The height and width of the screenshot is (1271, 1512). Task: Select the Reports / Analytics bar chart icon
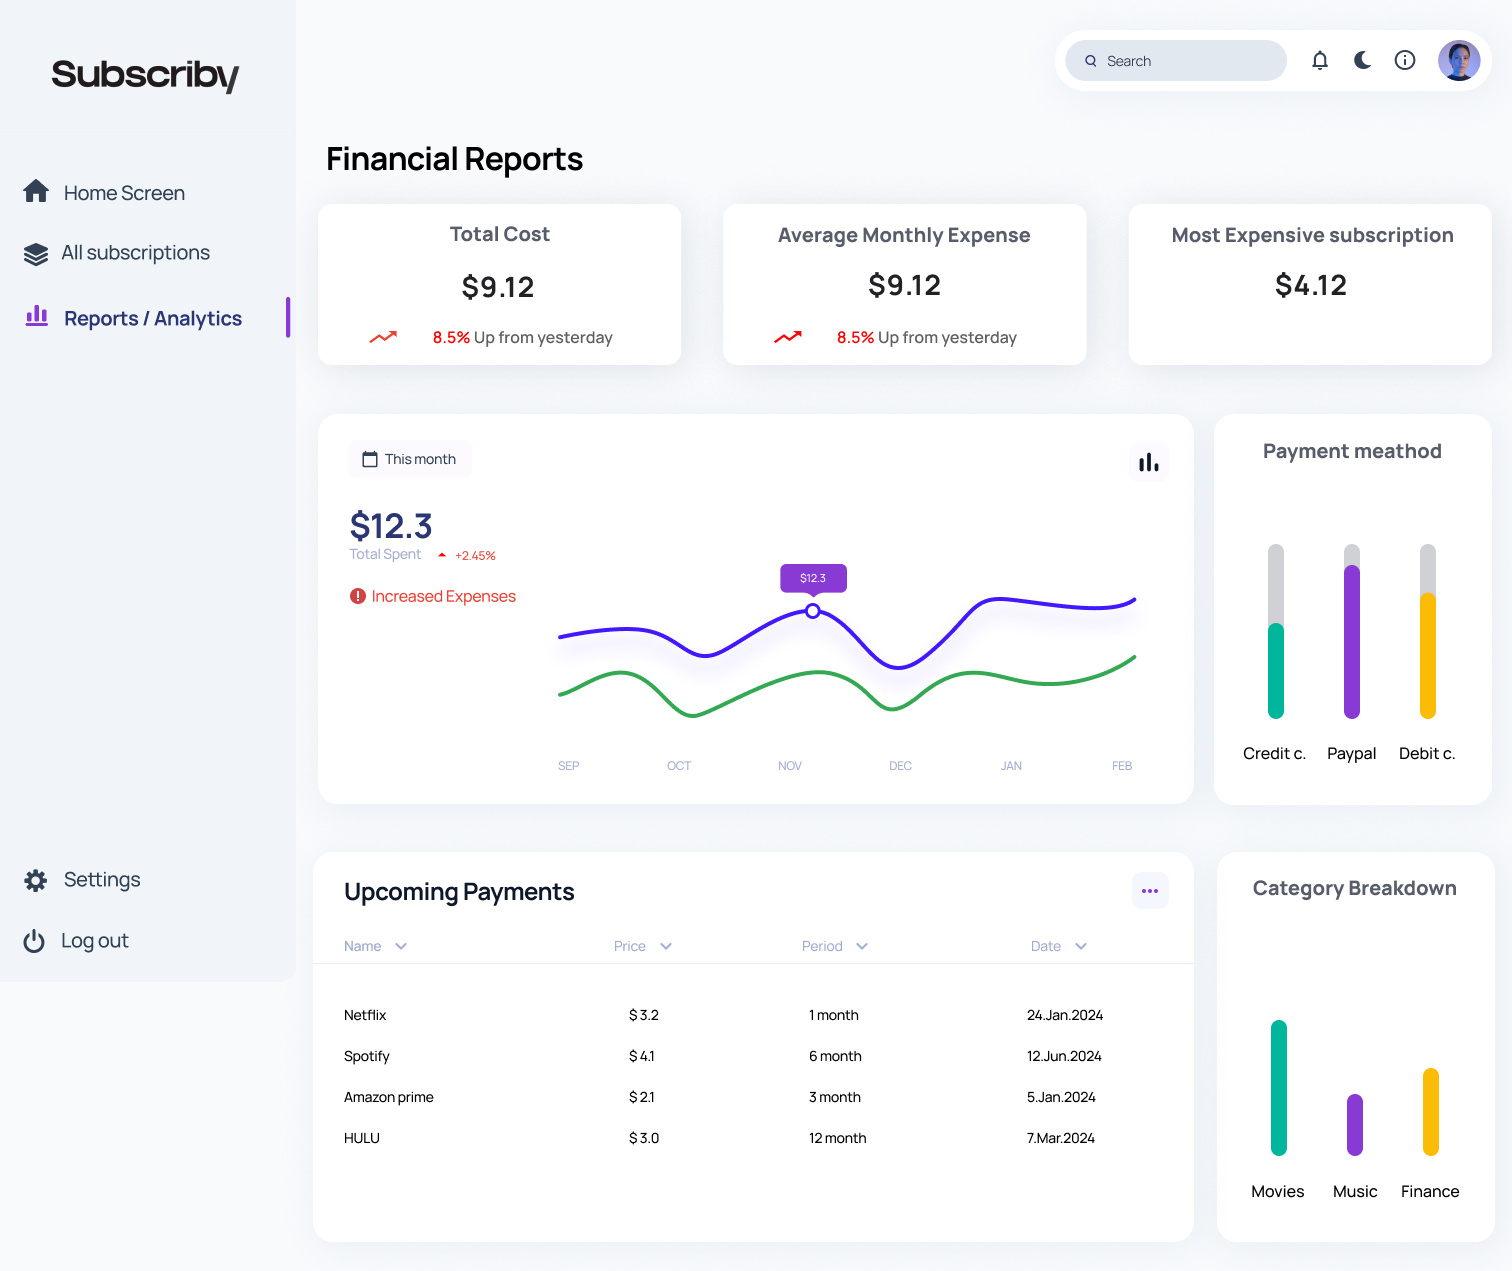pyautogui.click(x=36, y=316)
